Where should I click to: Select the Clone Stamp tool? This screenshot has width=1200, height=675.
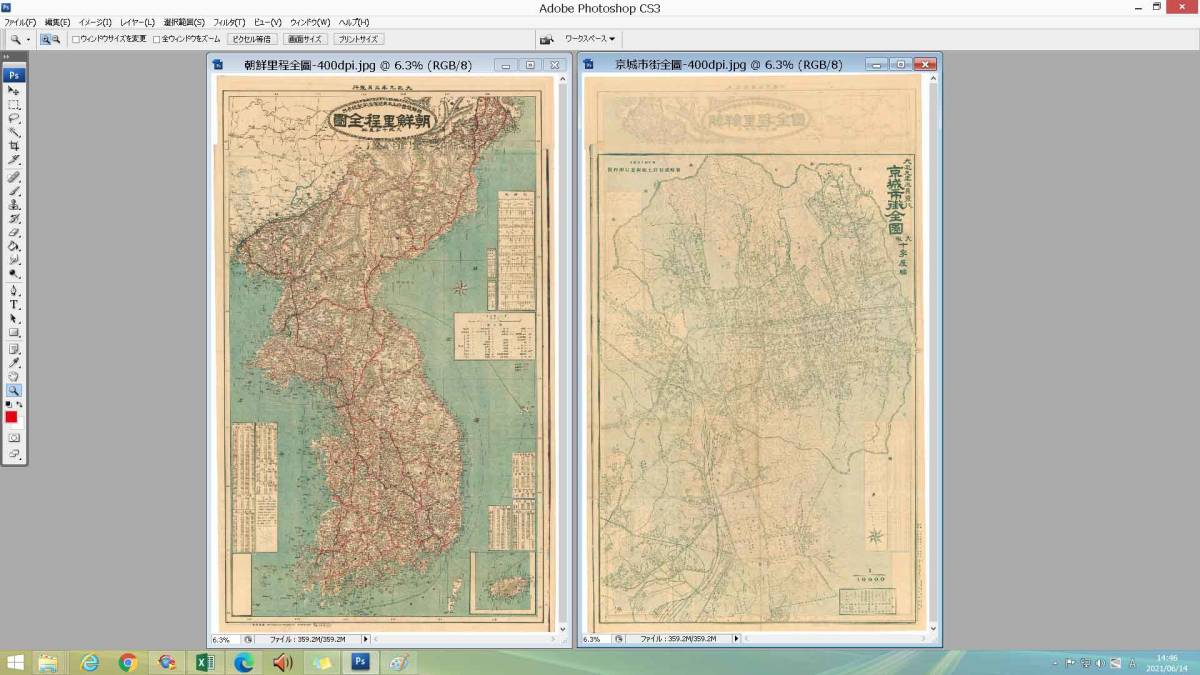click(x=14, y=204)
